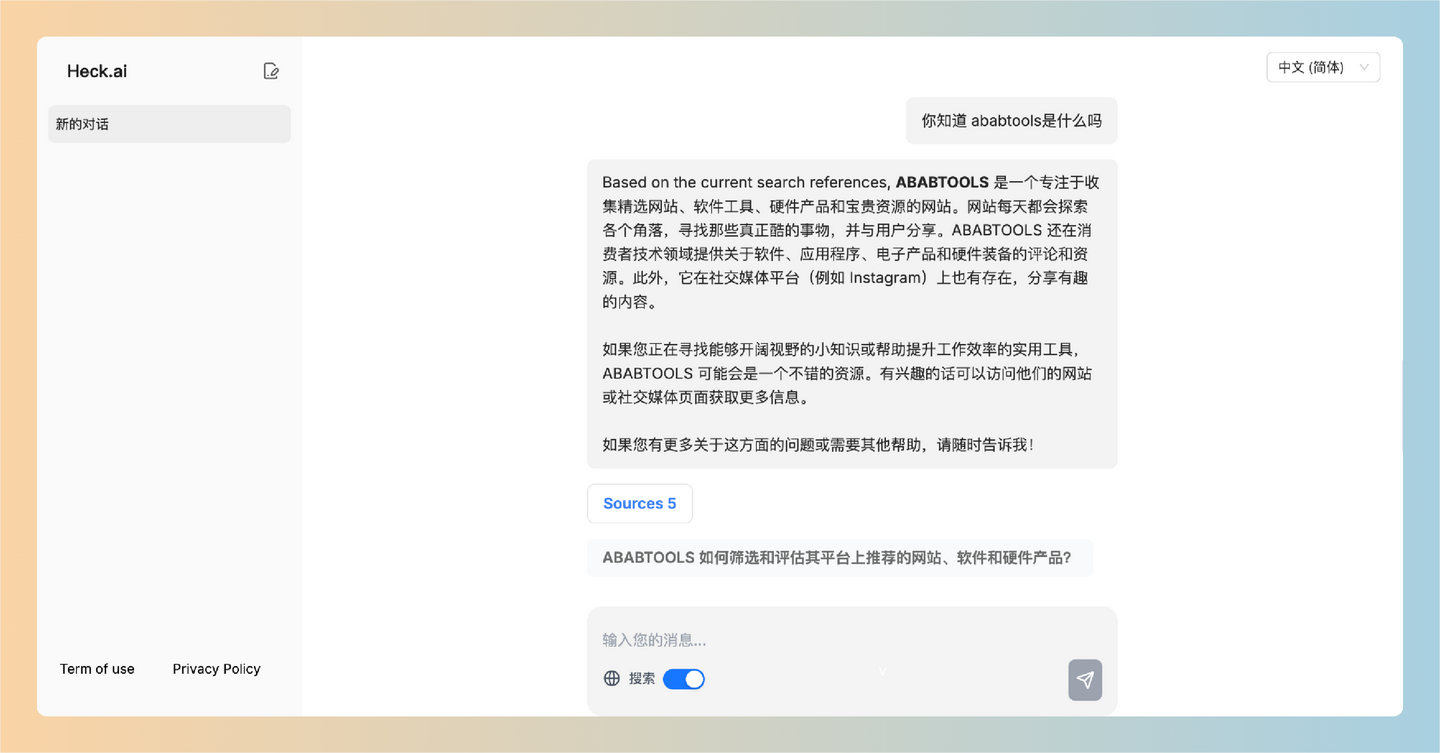Open the 中文 (简体) language dropdown
1440x753 pixels.
click(x=1323, y=67)
